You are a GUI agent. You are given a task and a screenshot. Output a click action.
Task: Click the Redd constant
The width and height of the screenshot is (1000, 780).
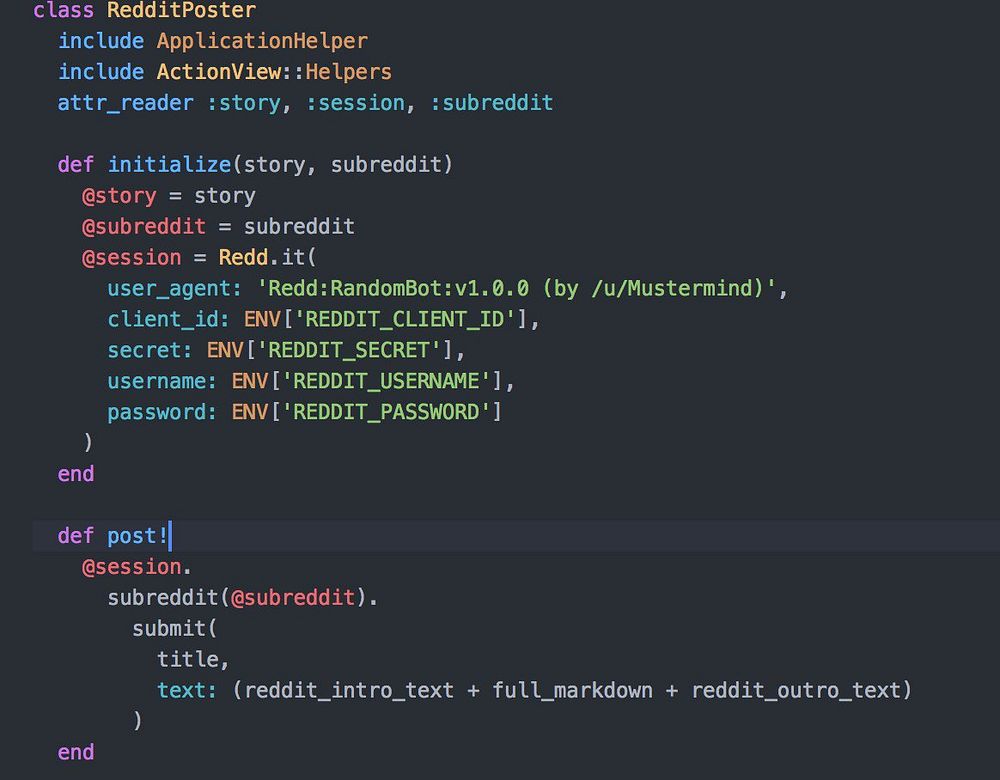coord(243,258)
